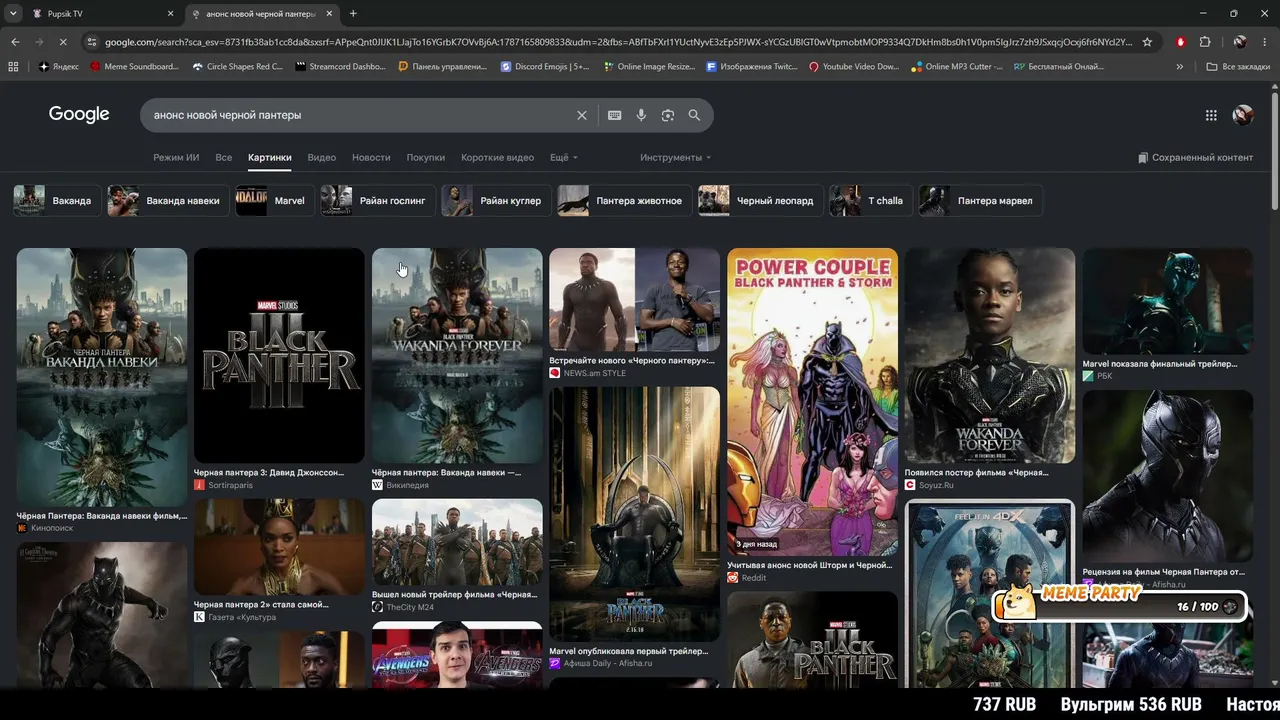Open the Википедия Wakanda Forever poster
Screen dimensions: 1280x720
(x=457, y=355)
